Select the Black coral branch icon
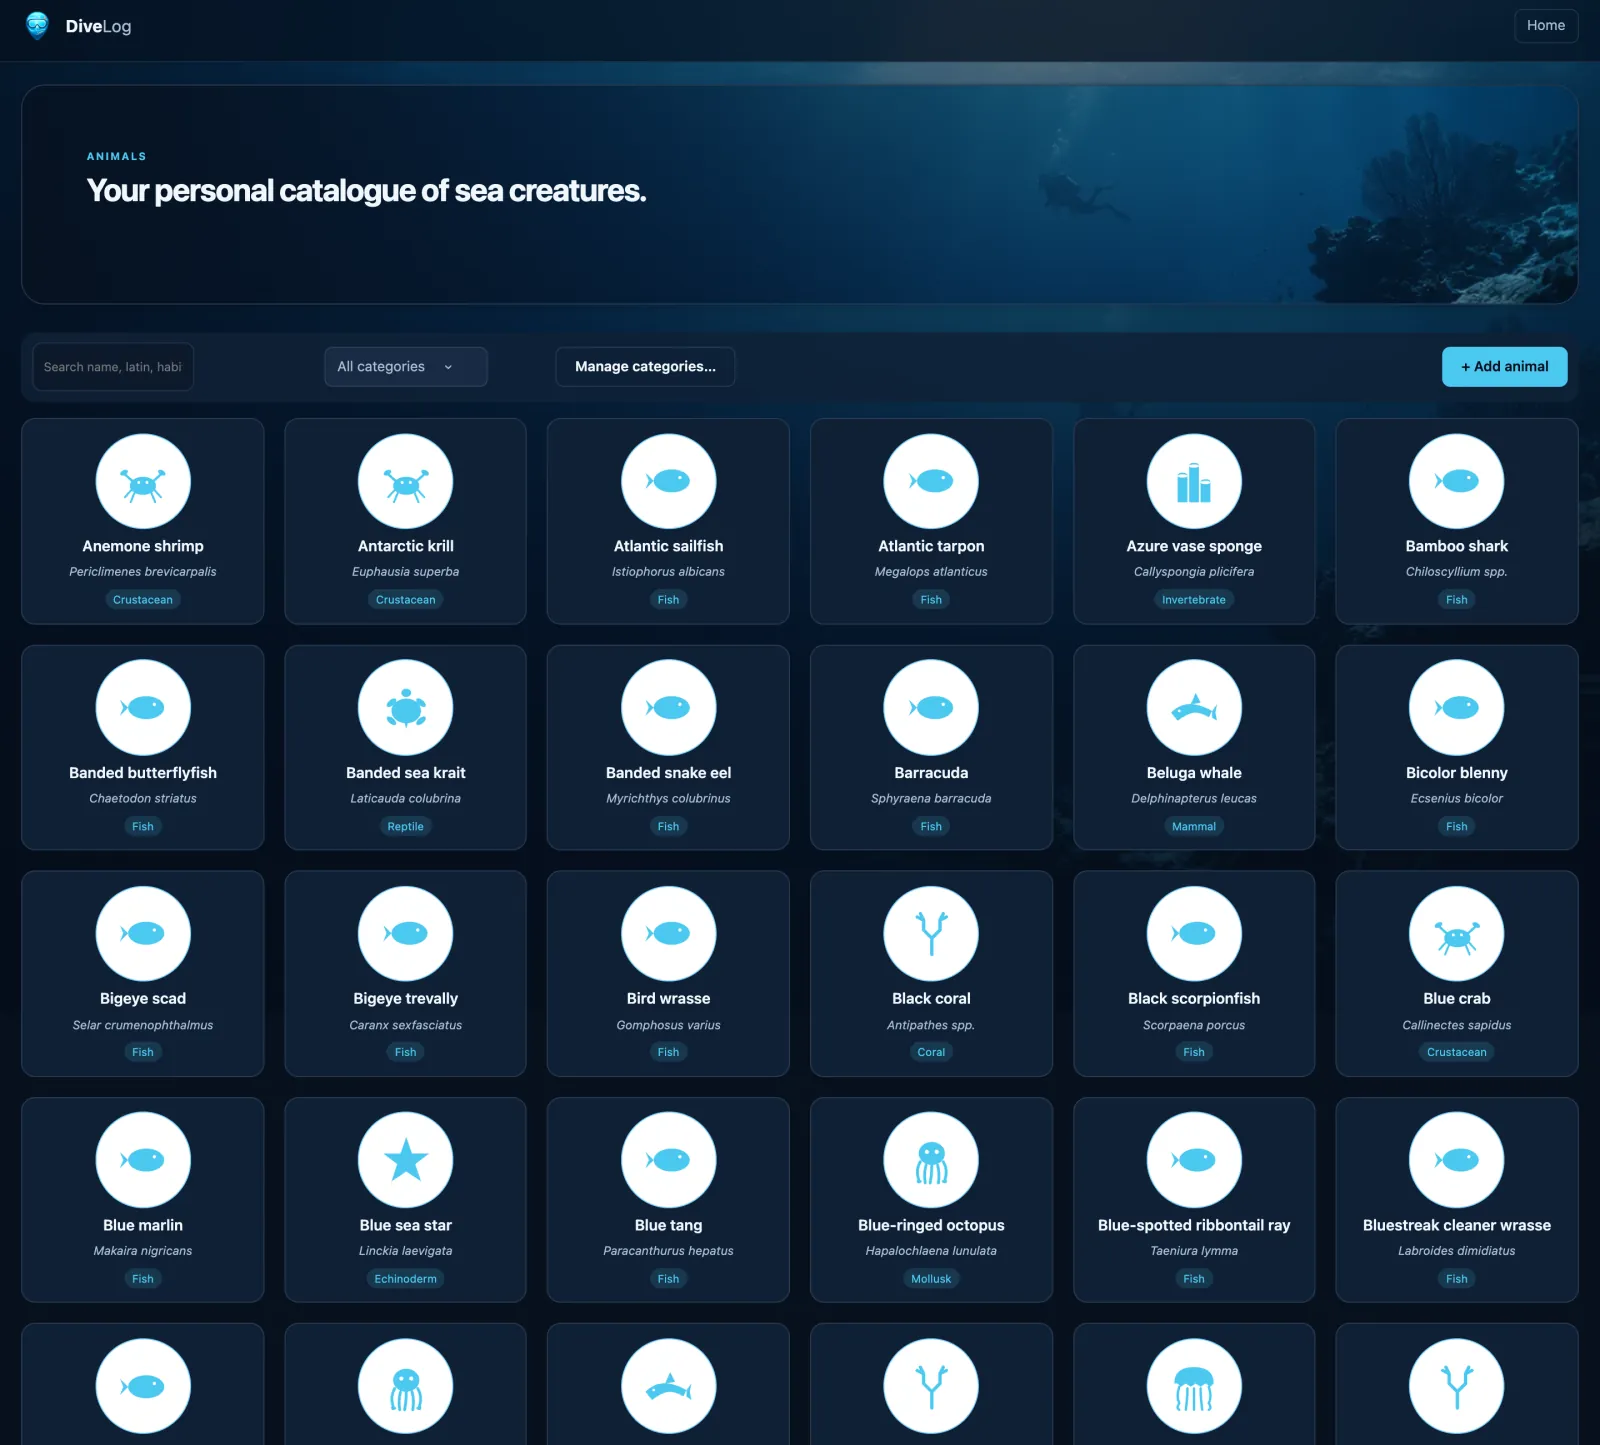Image resolution: width=1600 pixels, height=1445 pixels. (x=931, y=933)
